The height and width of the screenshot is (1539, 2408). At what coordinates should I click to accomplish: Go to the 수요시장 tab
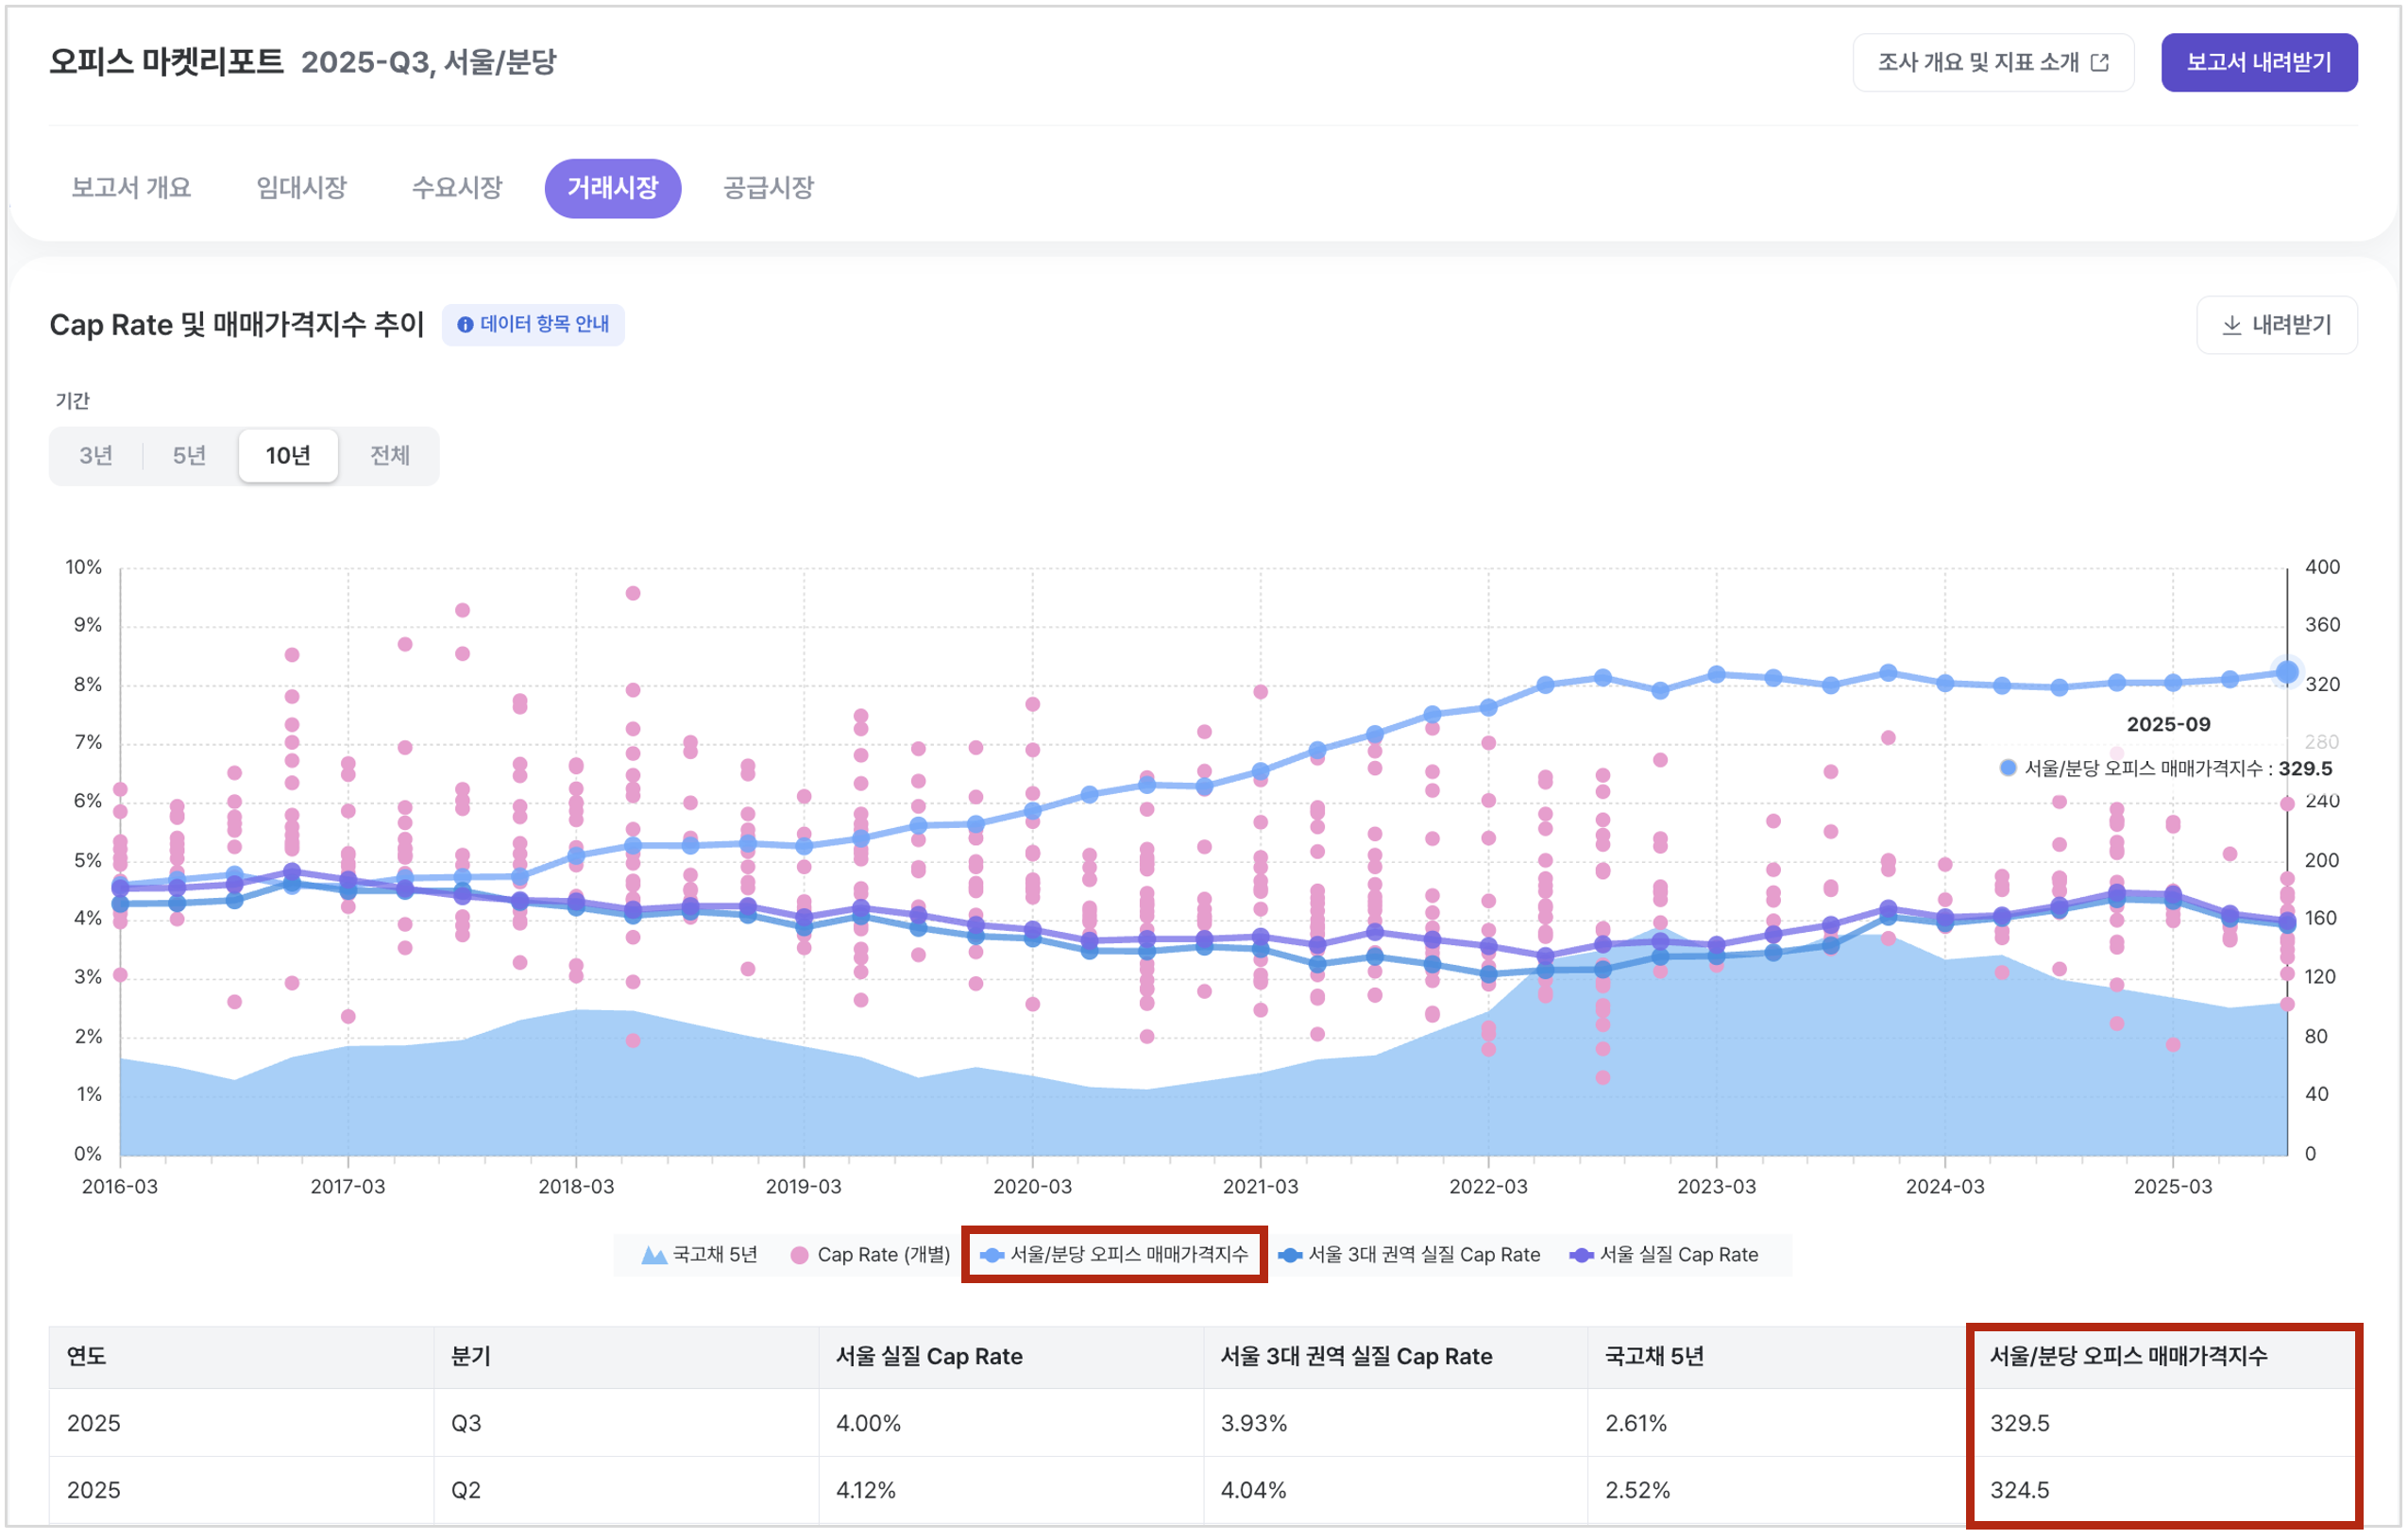(457, 188)
